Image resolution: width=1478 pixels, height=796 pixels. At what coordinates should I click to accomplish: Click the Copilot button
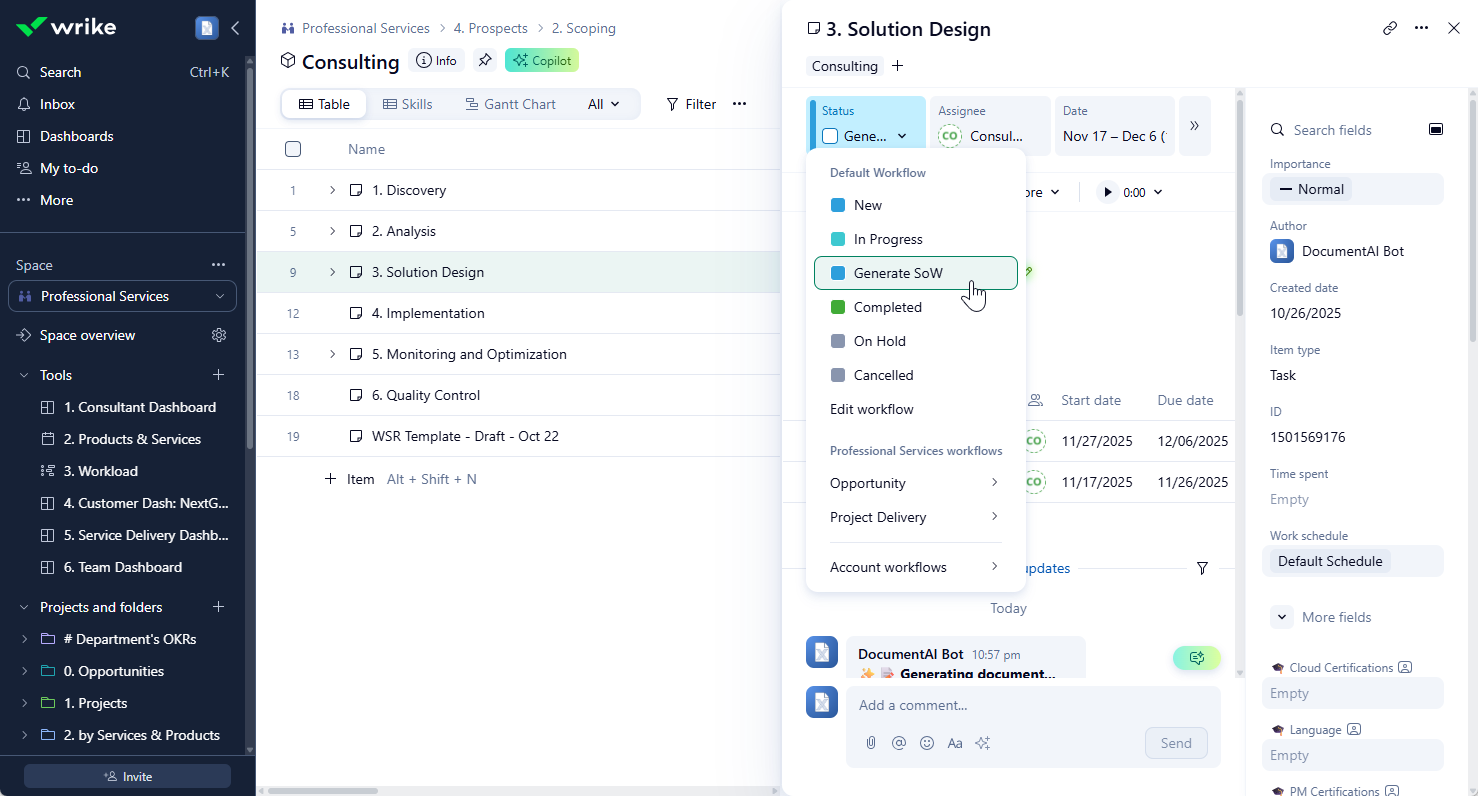542,61
